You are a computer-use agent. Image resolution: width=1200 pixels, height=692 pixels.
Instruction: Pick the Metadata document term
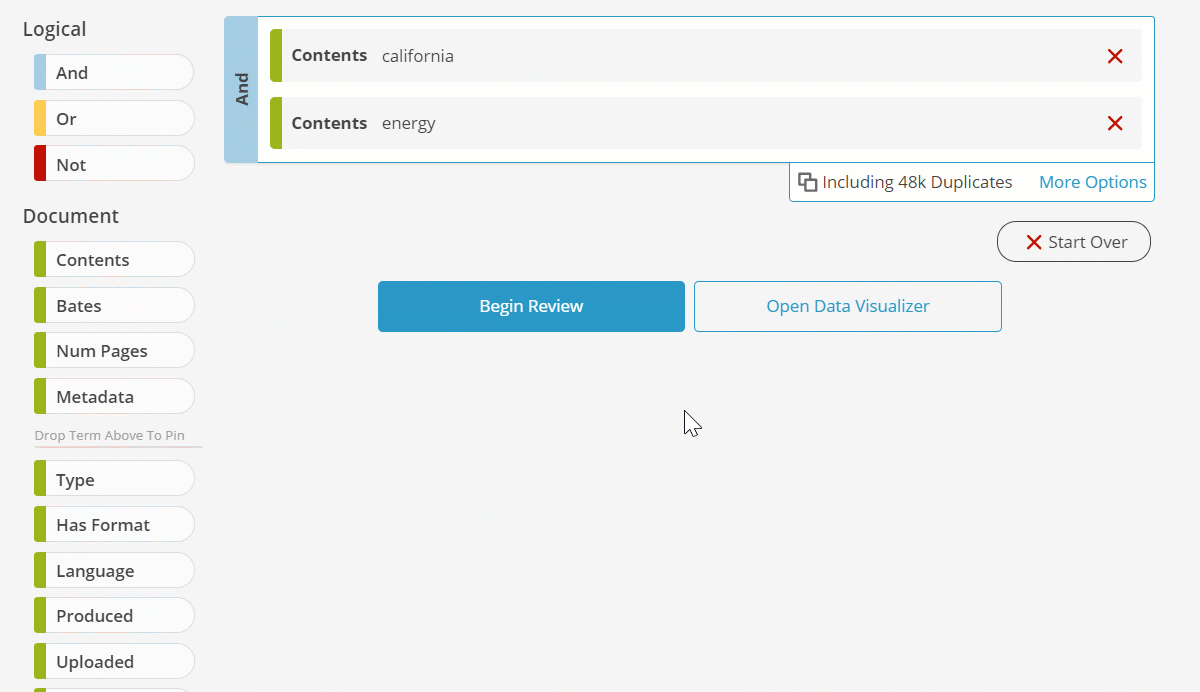tap(114, 397)
